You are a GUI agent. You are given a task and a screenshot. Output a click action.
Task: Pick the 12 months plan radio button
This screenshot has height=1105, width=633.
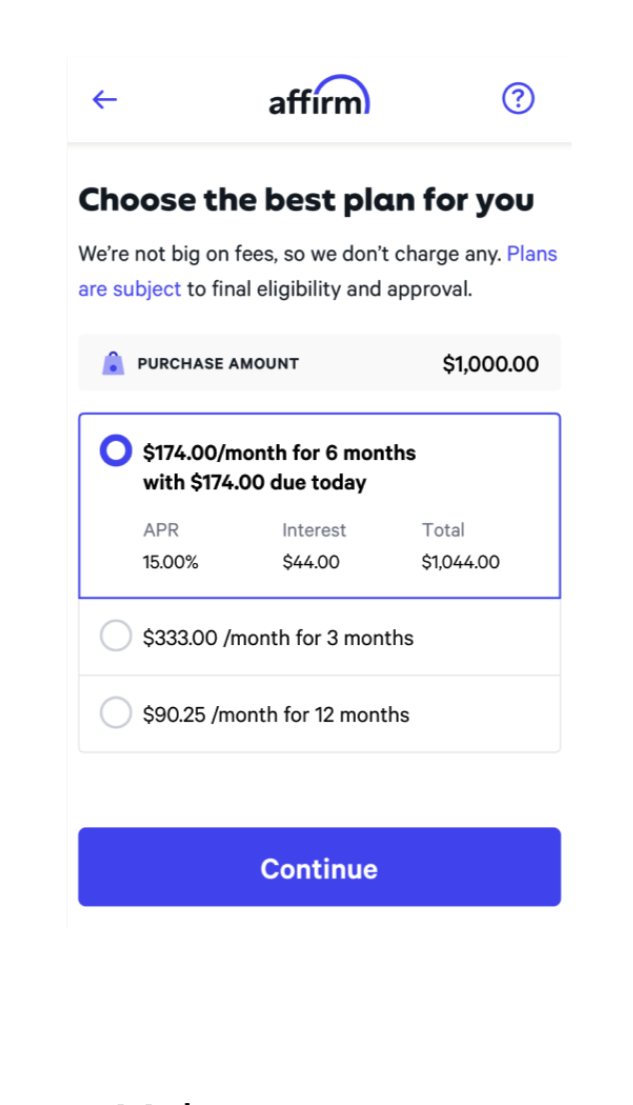(116, 713)
